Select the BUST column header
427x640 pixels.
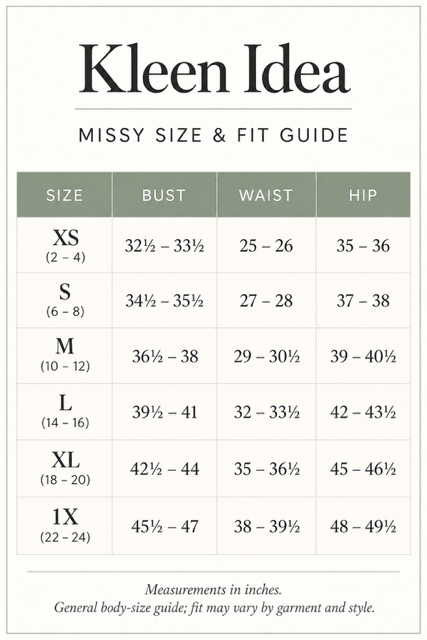coord(165,195)
